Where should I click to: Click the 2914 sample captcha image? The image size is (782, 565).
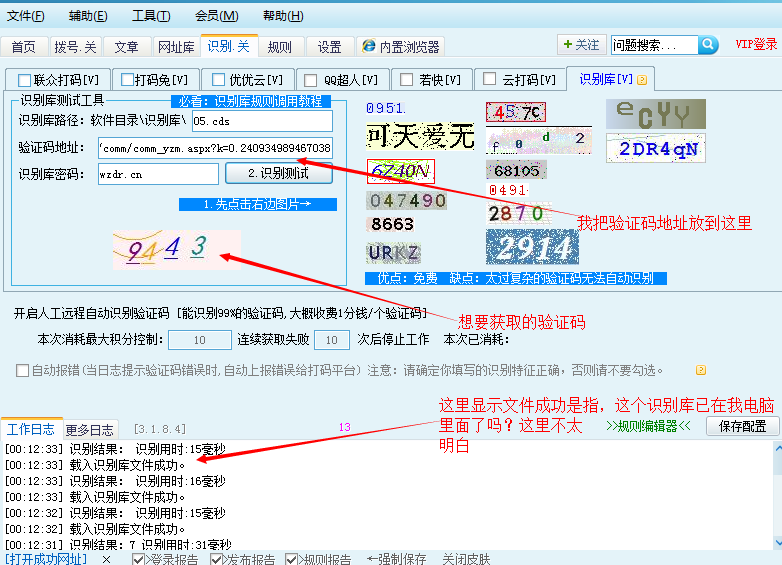click(x=532, y=247)
